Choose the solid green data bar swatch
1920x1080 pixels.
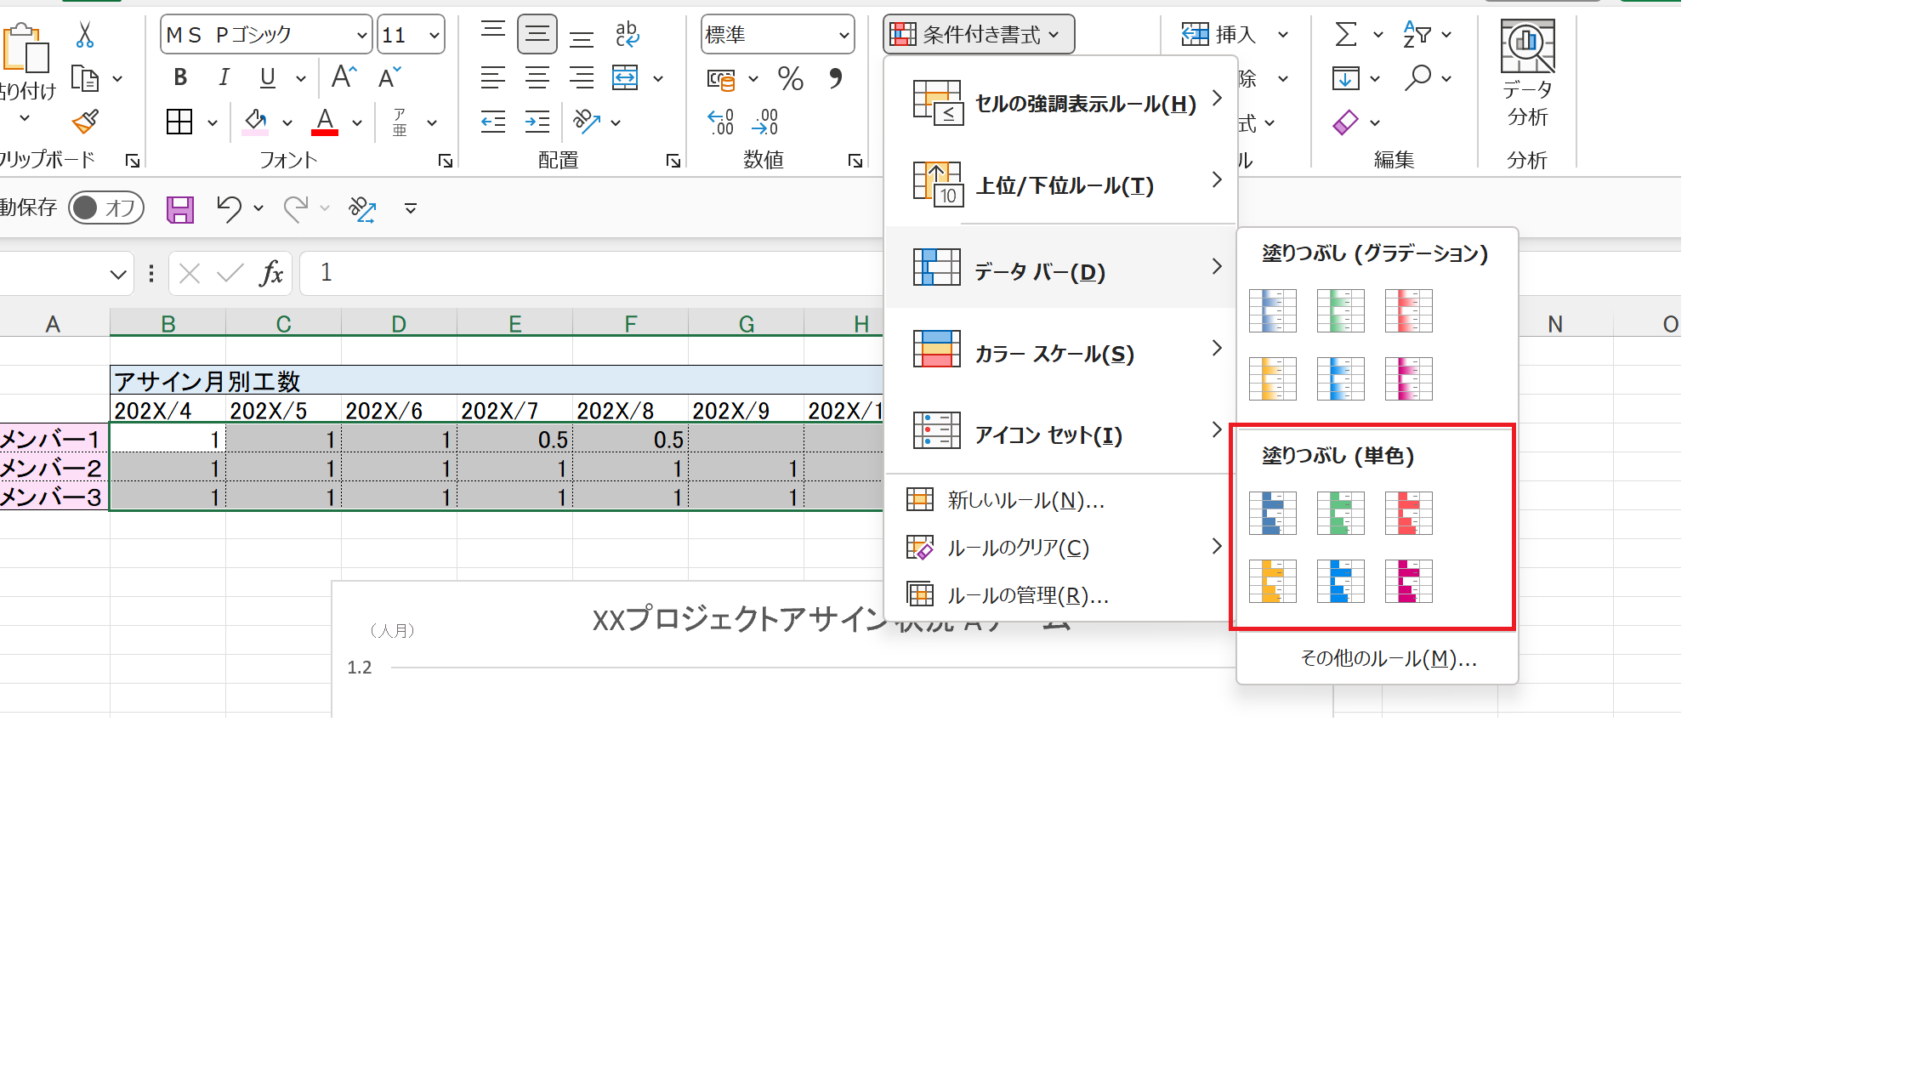coord(1340,513)
